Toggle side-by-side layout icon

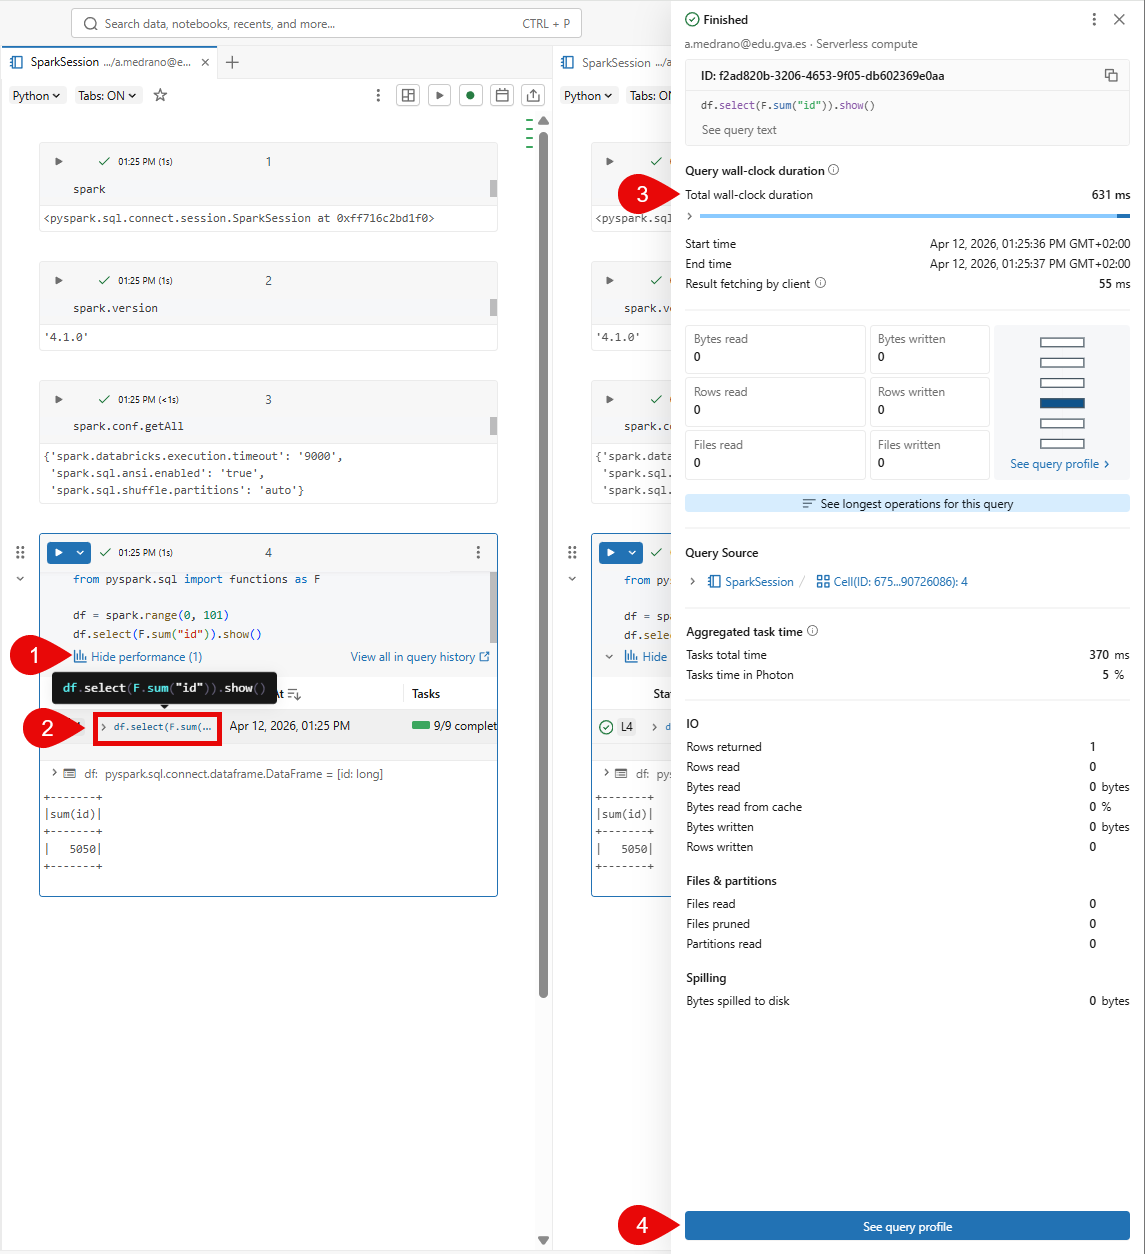408,95
